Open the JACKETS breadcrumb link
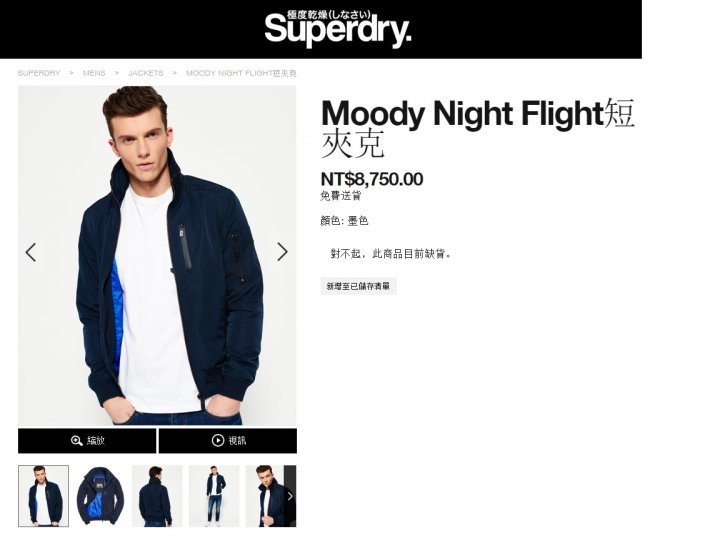The height and width of the screenshot is (544, 720). coord(146,73)
